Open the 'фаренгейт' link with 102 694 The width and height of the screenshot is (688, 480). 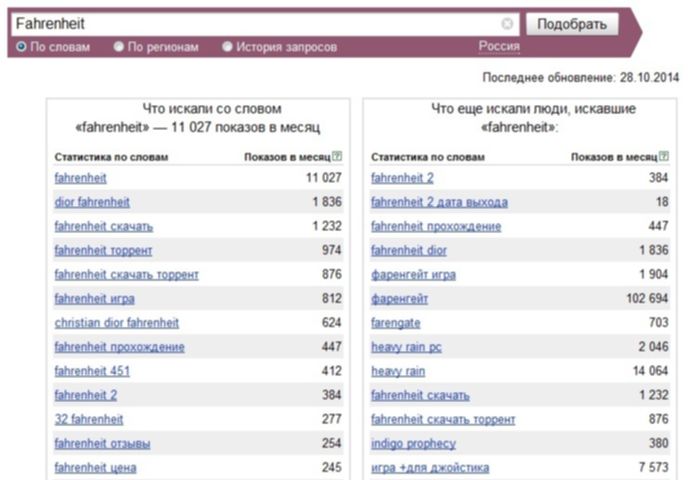399,299
